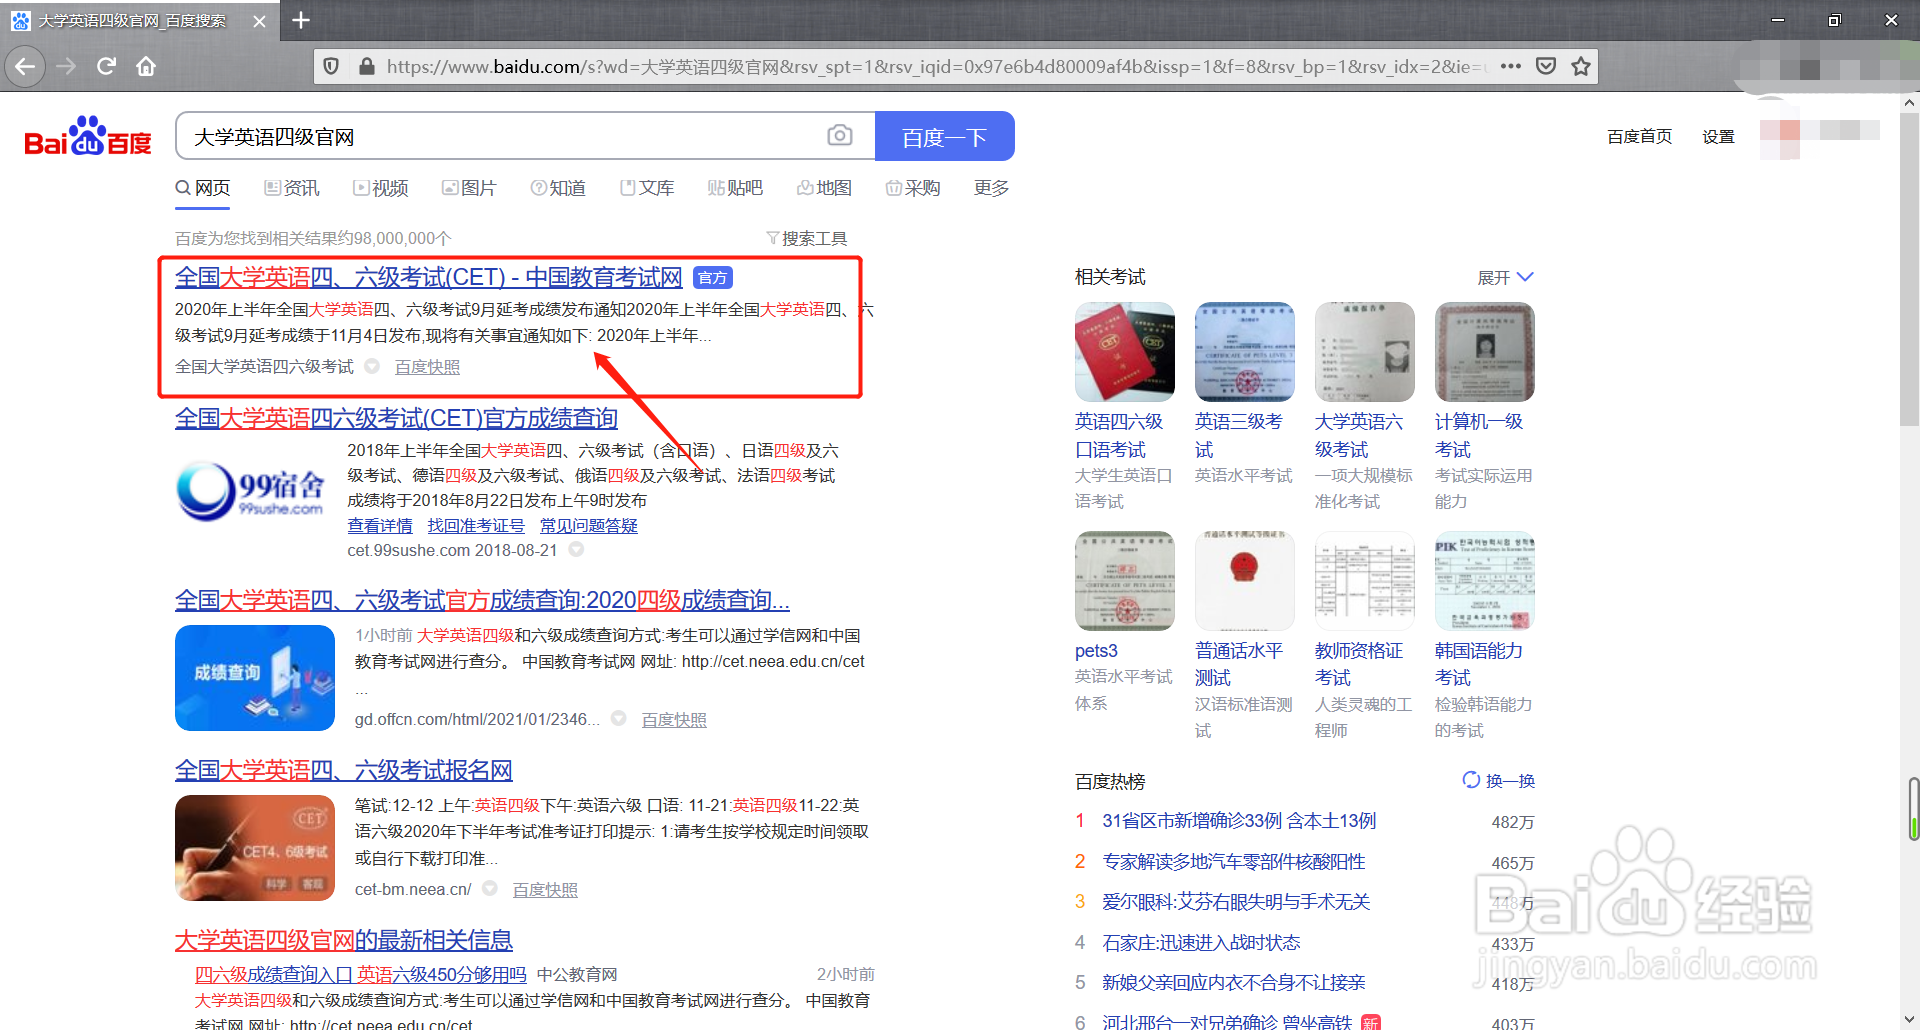
Task: Close the 大学英语四级官网 browser tab
Action: point(259,21)
